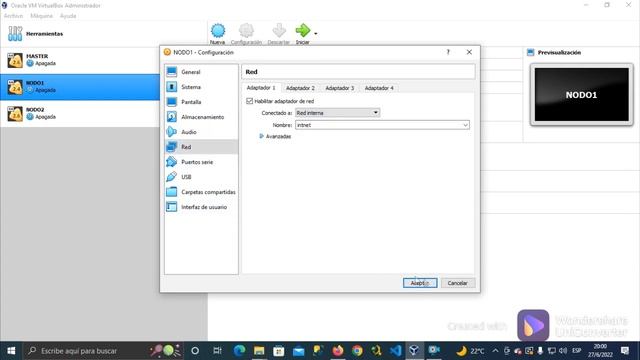Click the taskbar search box

point(103,351)
